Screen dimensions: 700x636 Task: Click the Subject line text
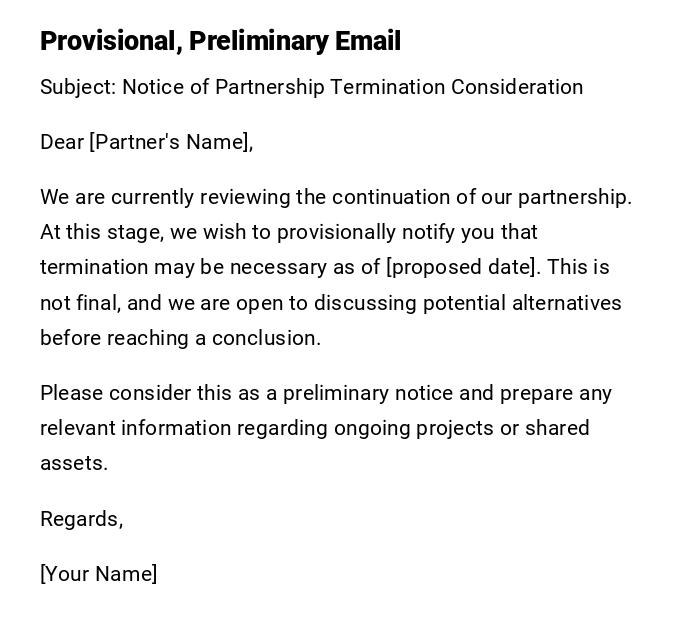311,87
